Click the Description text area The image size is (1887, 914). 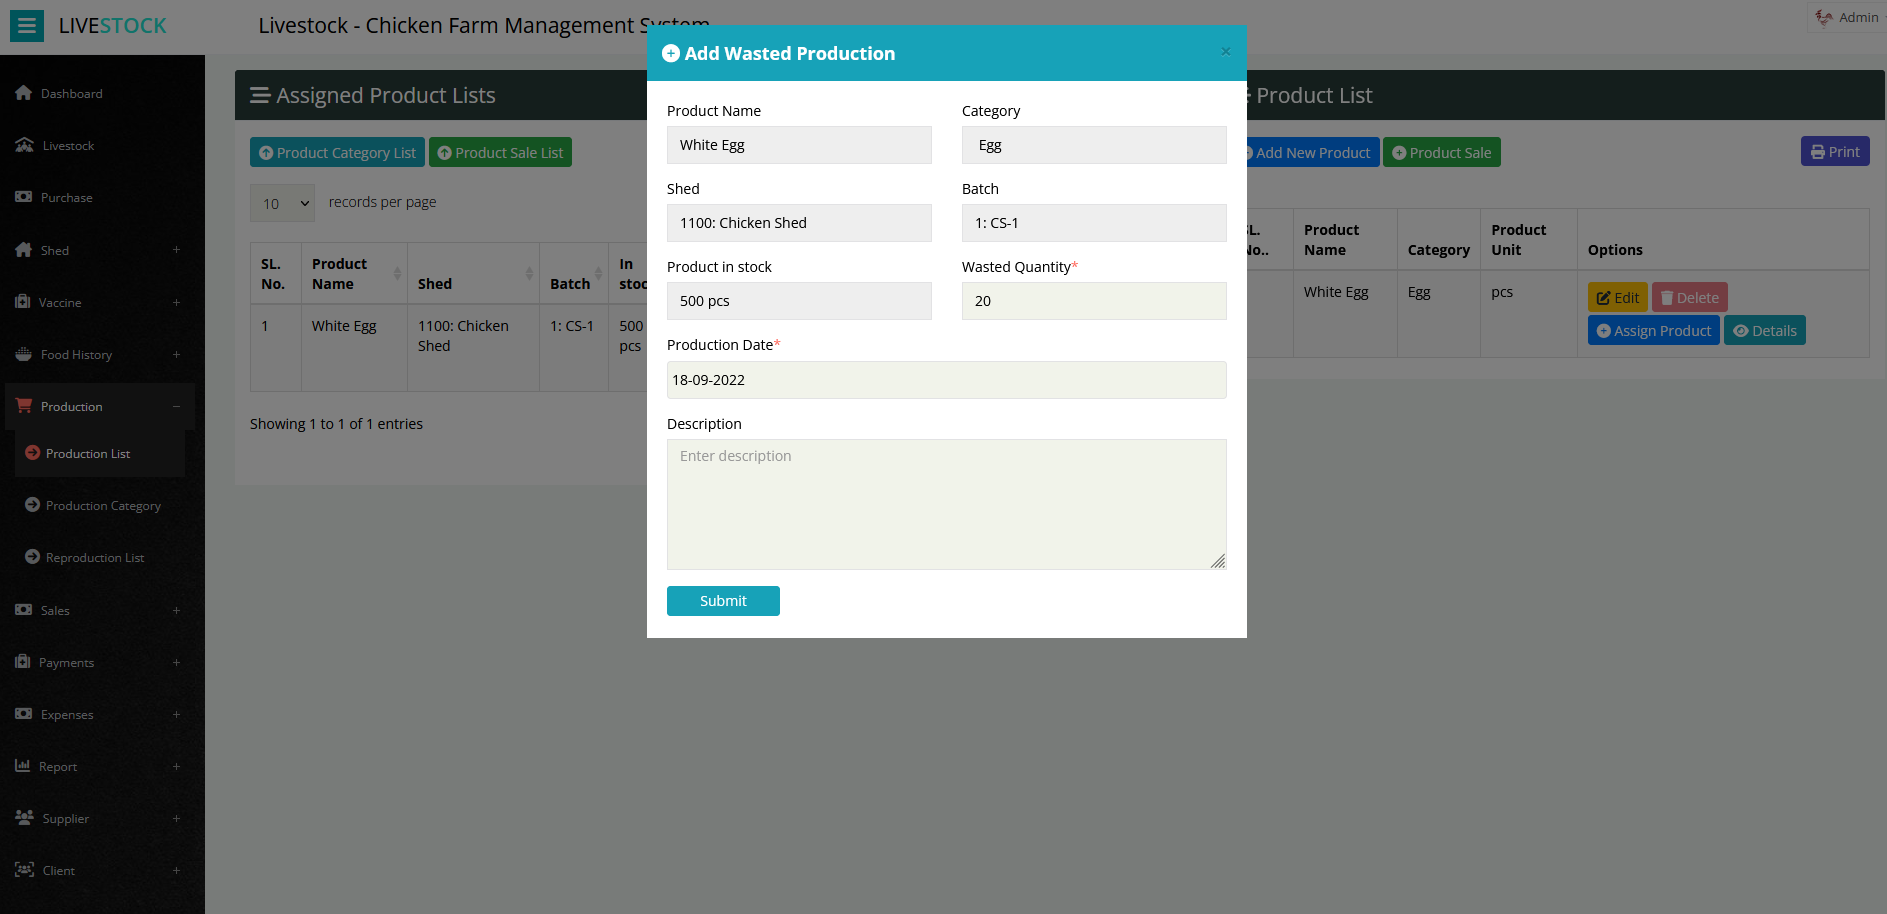(946, 504)
